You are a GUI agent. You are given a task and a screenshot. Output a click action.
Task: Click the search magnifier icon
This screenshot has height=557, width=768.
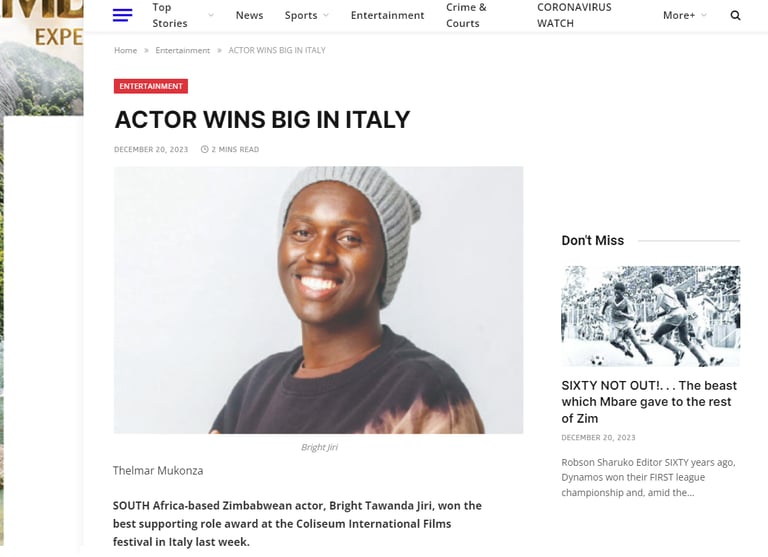[735, 15]
